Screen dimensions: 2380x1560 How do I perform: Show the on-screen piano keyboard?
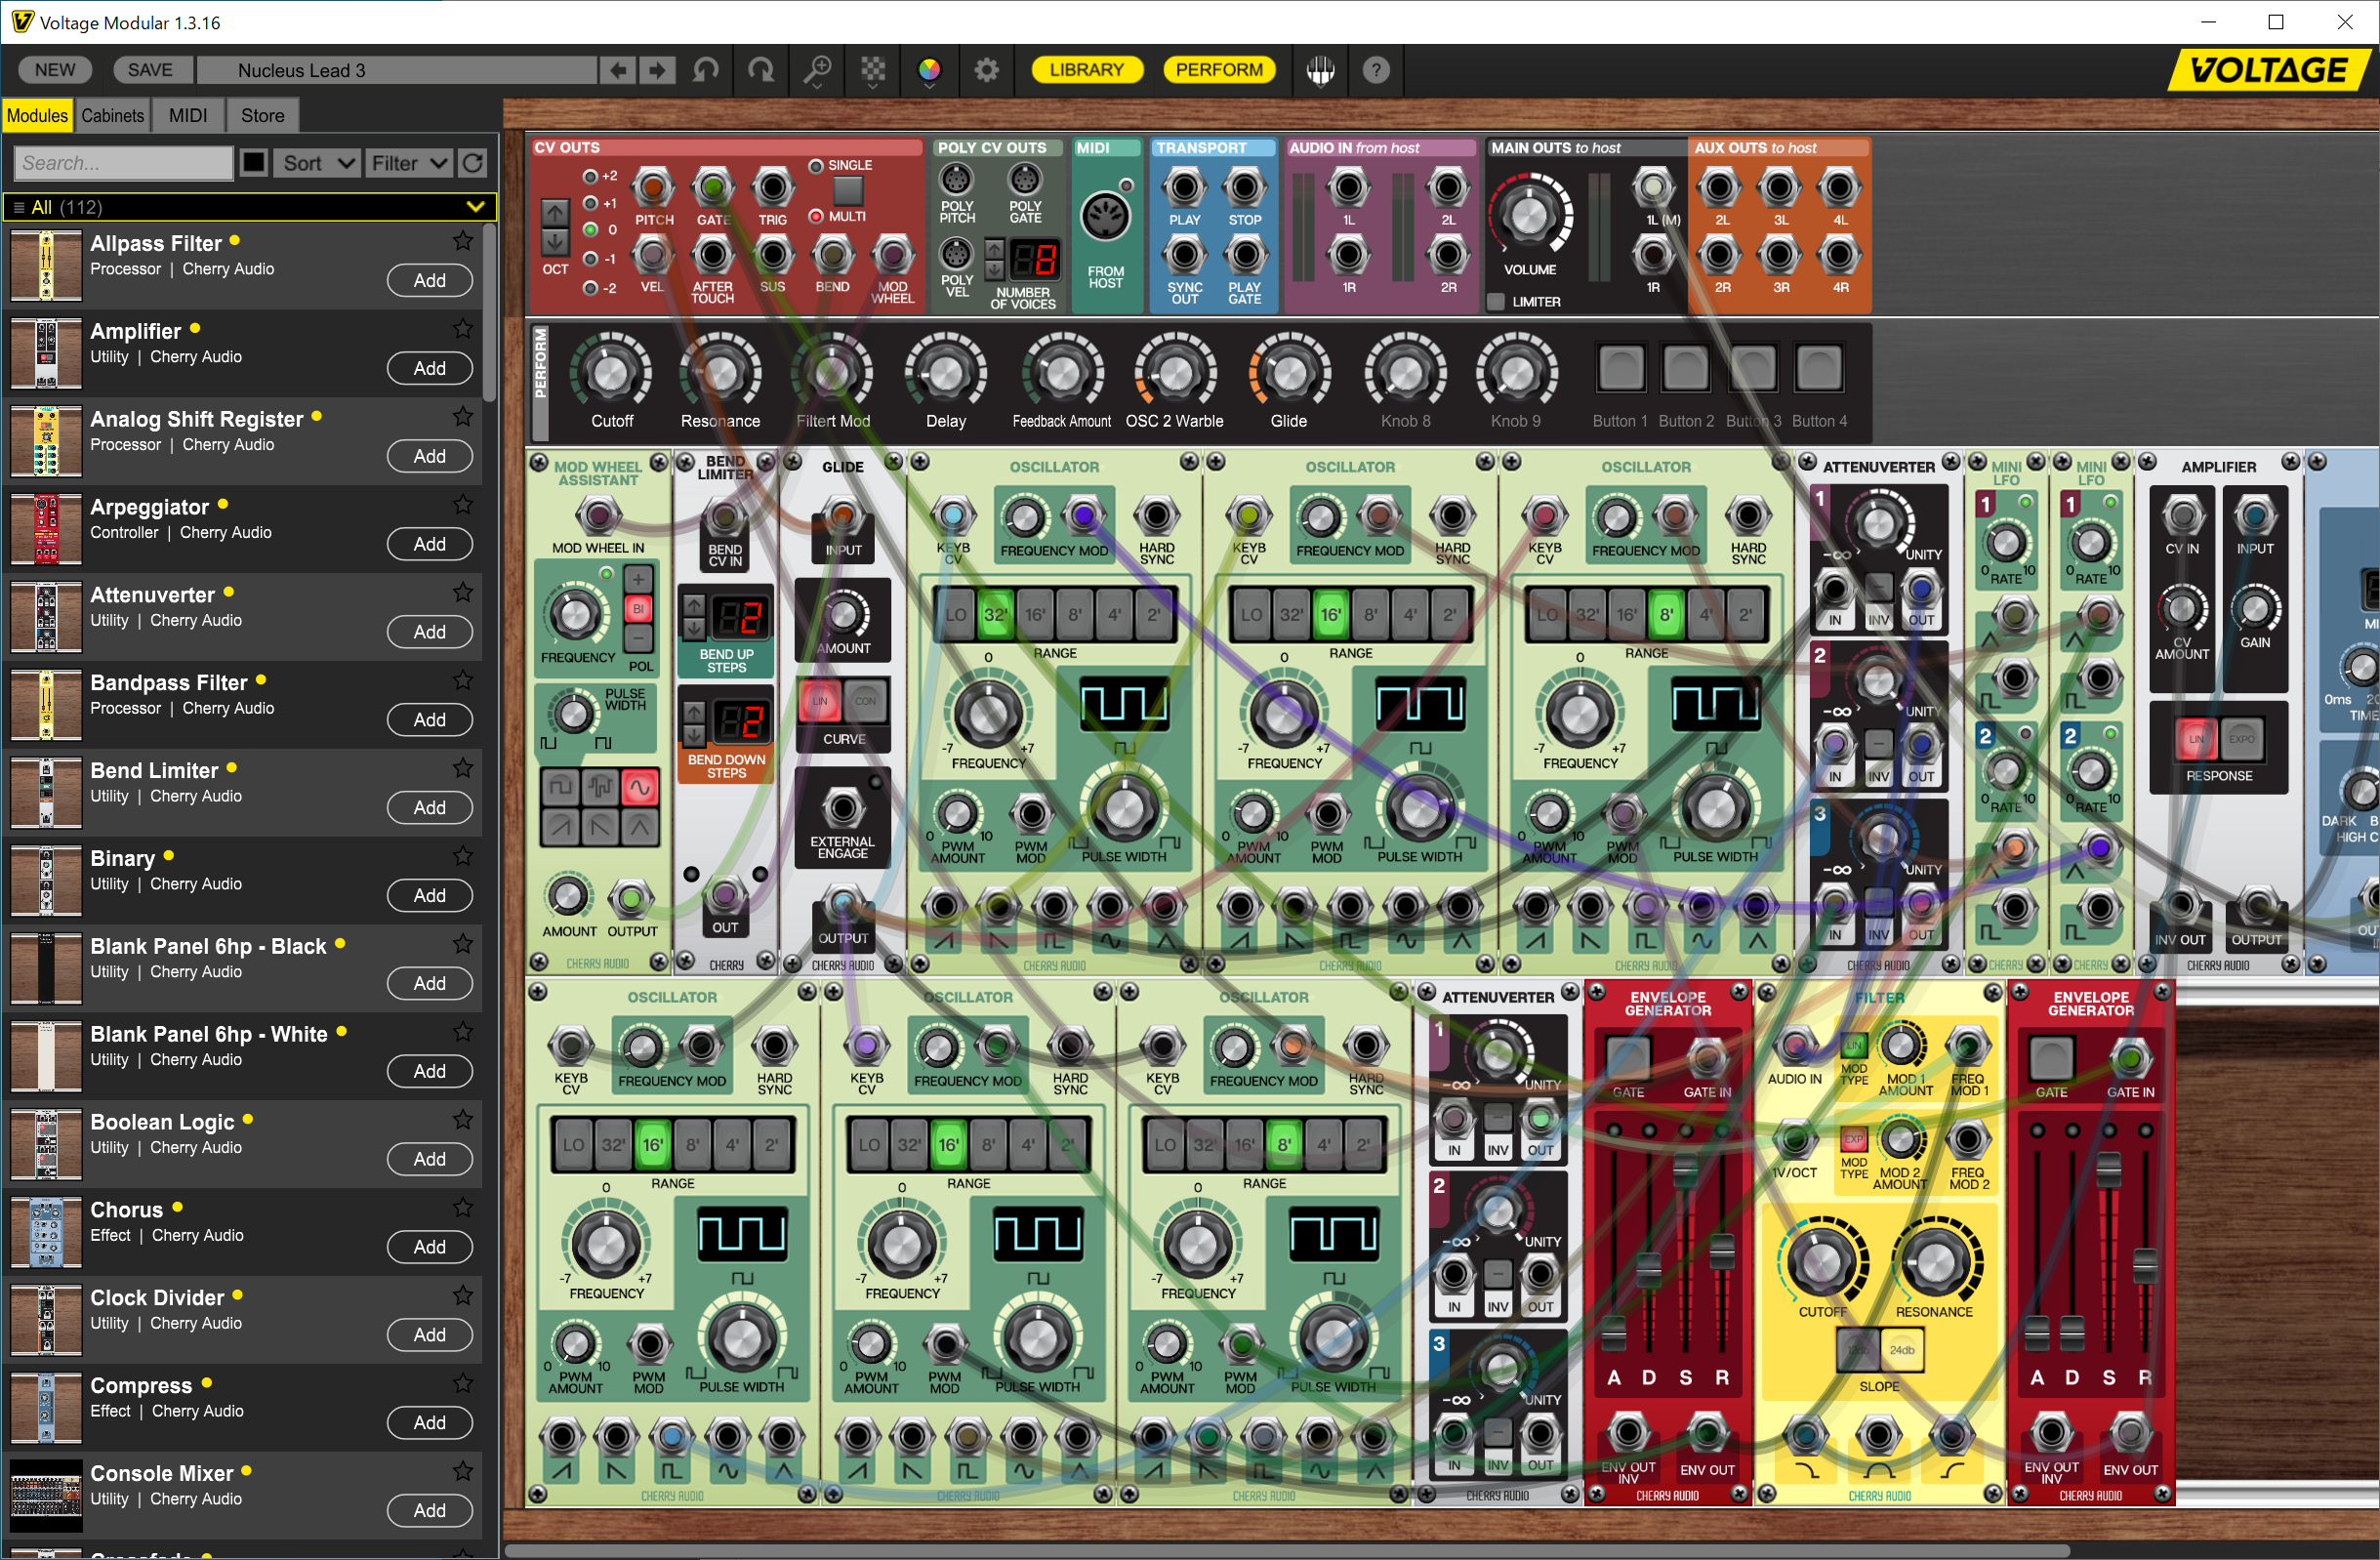point(1320,70)
